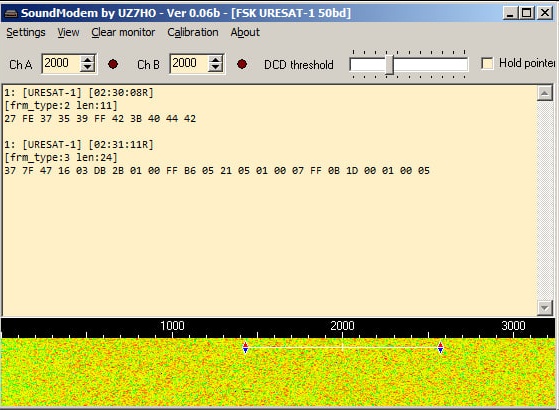The width and height of the screenshot is (559, 410).
Task: Click the 1000 label on the frequency scale
Action: (172, 326)
